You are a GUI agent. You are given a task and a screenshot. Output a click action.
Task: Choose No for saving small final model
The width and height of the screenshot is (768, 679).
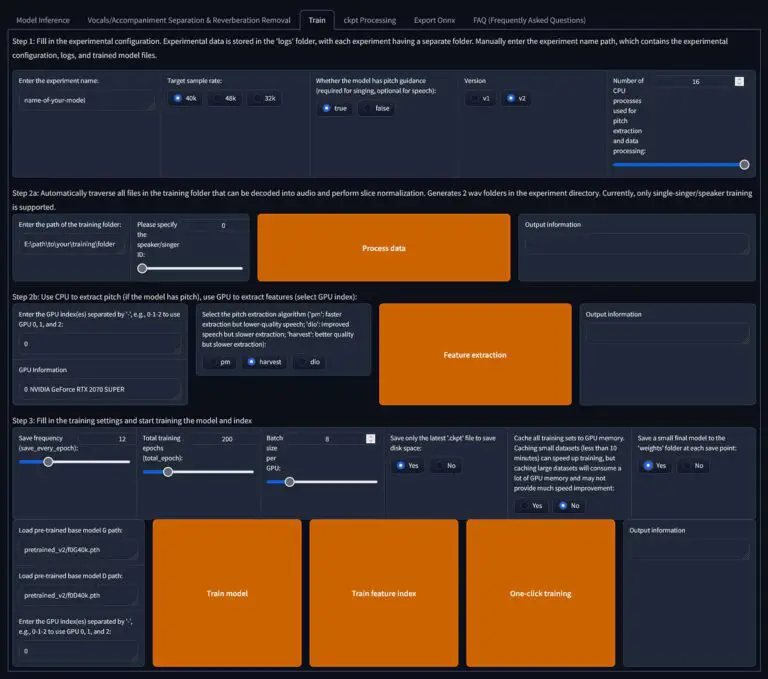coord(693,465)
